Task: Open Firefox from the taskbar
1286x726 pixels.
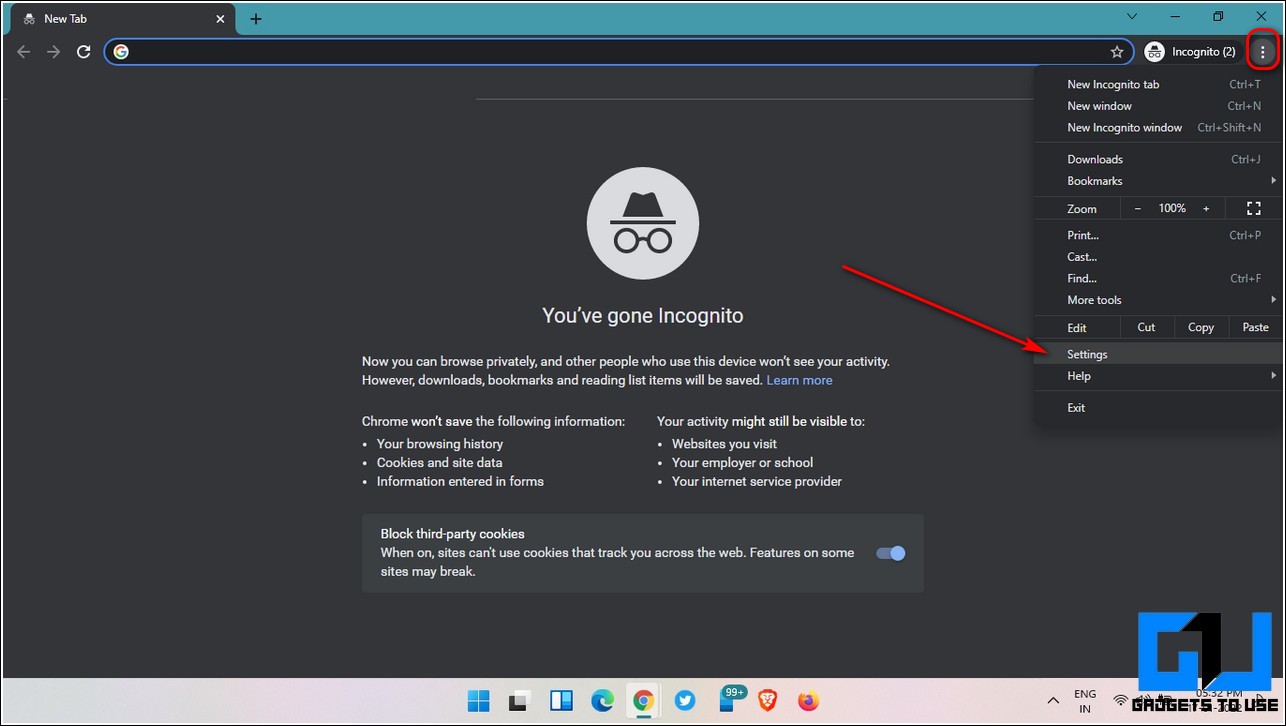Action: (807, 700)
